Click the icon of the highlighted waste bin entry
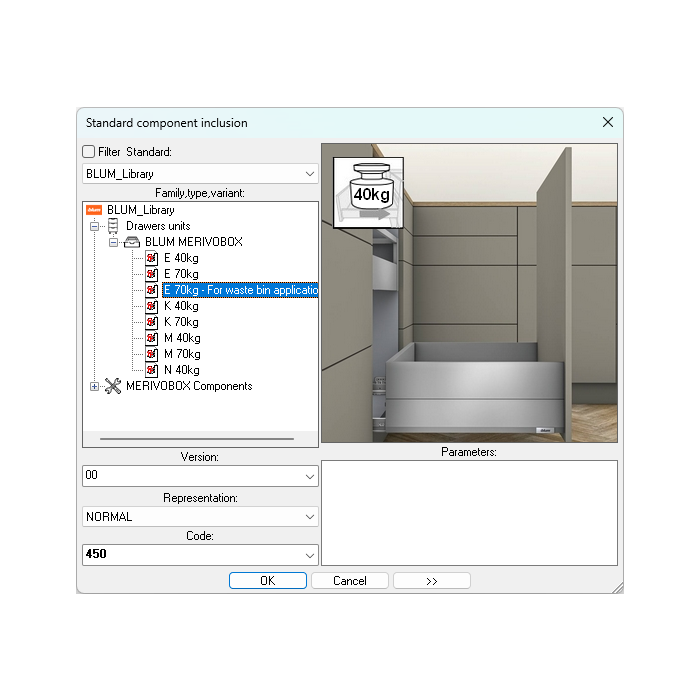The image size is (700, 700). 151,290
